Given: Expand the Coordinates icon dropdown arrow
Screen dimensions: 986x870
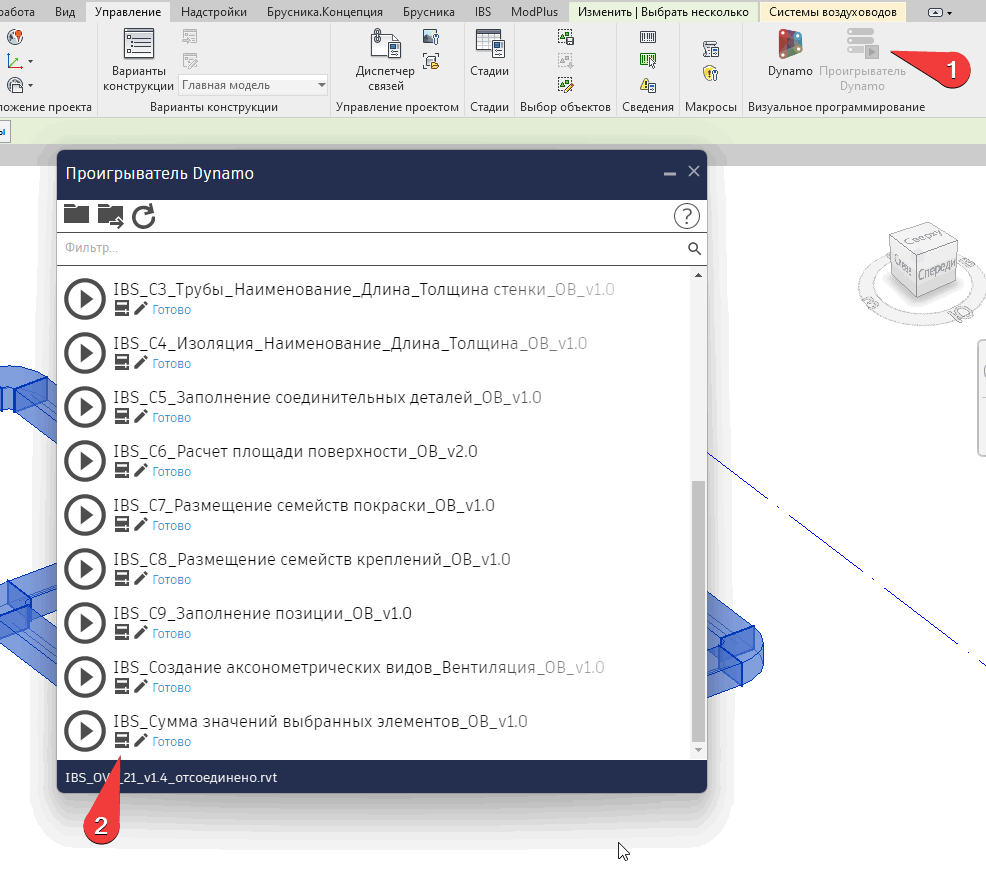Looking at the screenshot, I should 30,62.
